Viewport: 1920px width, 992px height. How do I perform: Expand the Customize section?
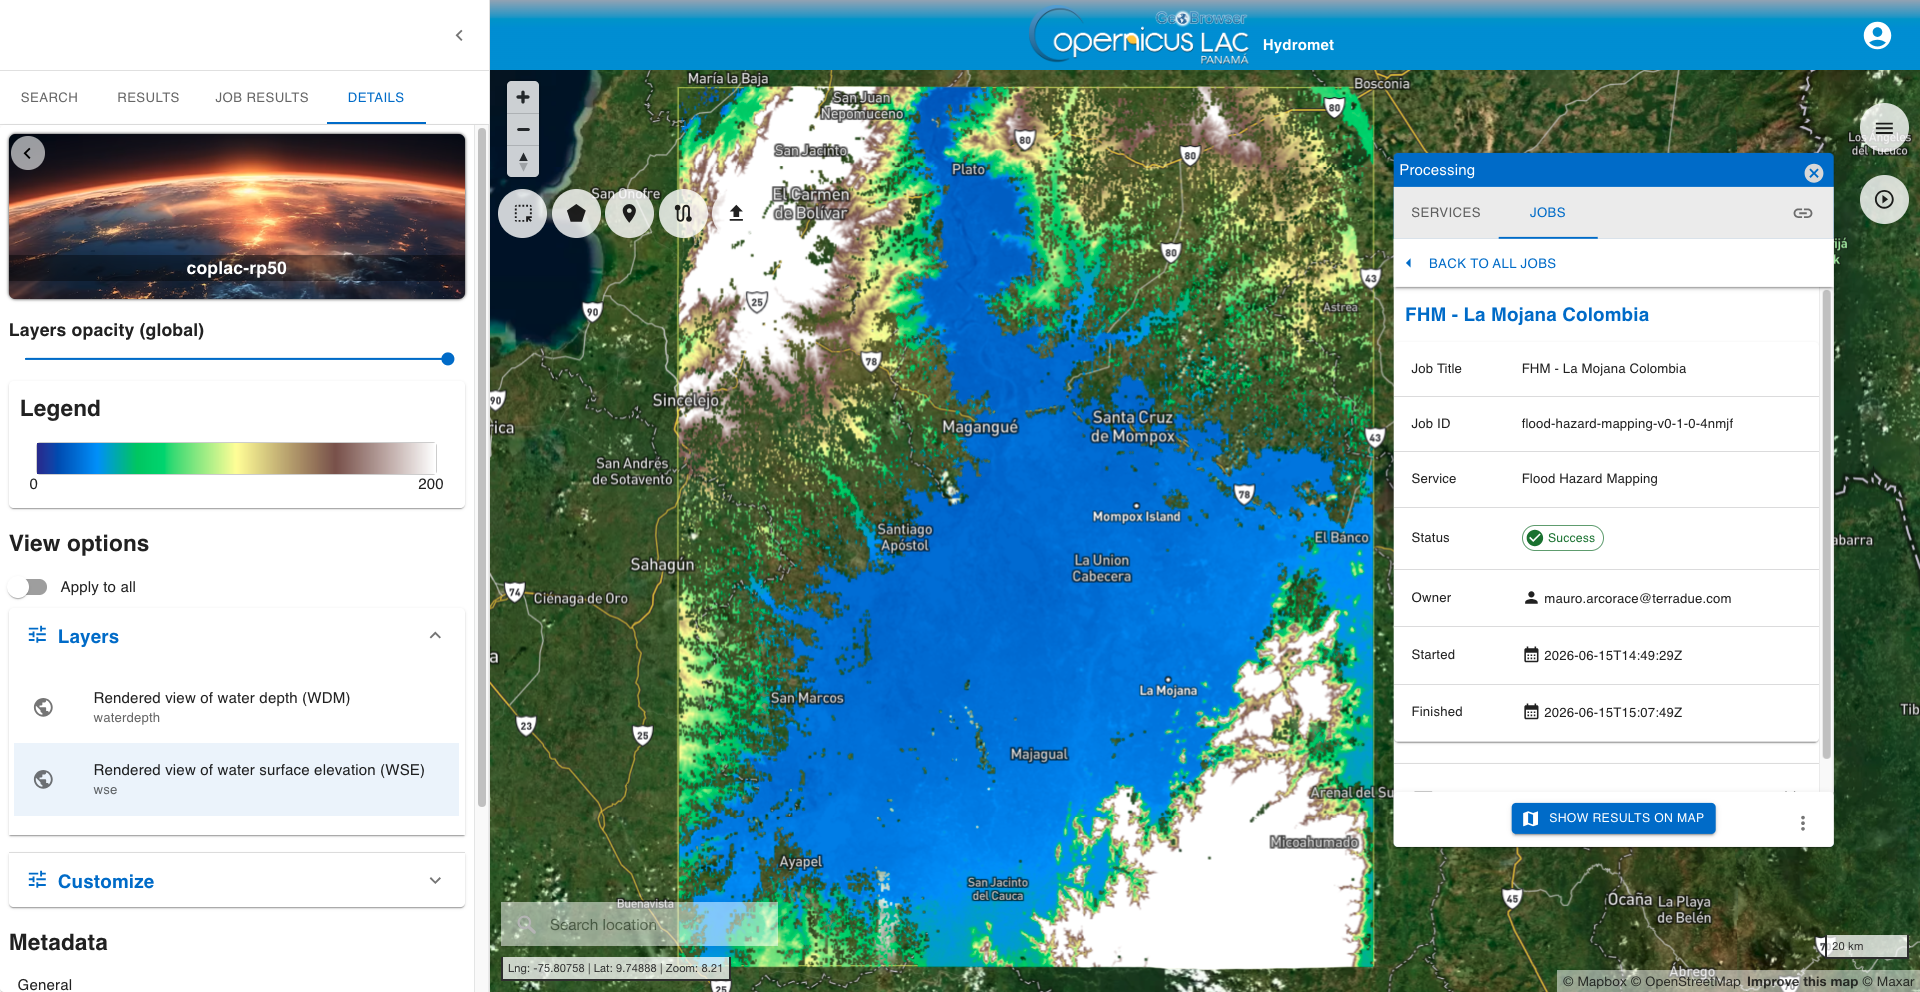pyautogui.click(x=435, y=881)
